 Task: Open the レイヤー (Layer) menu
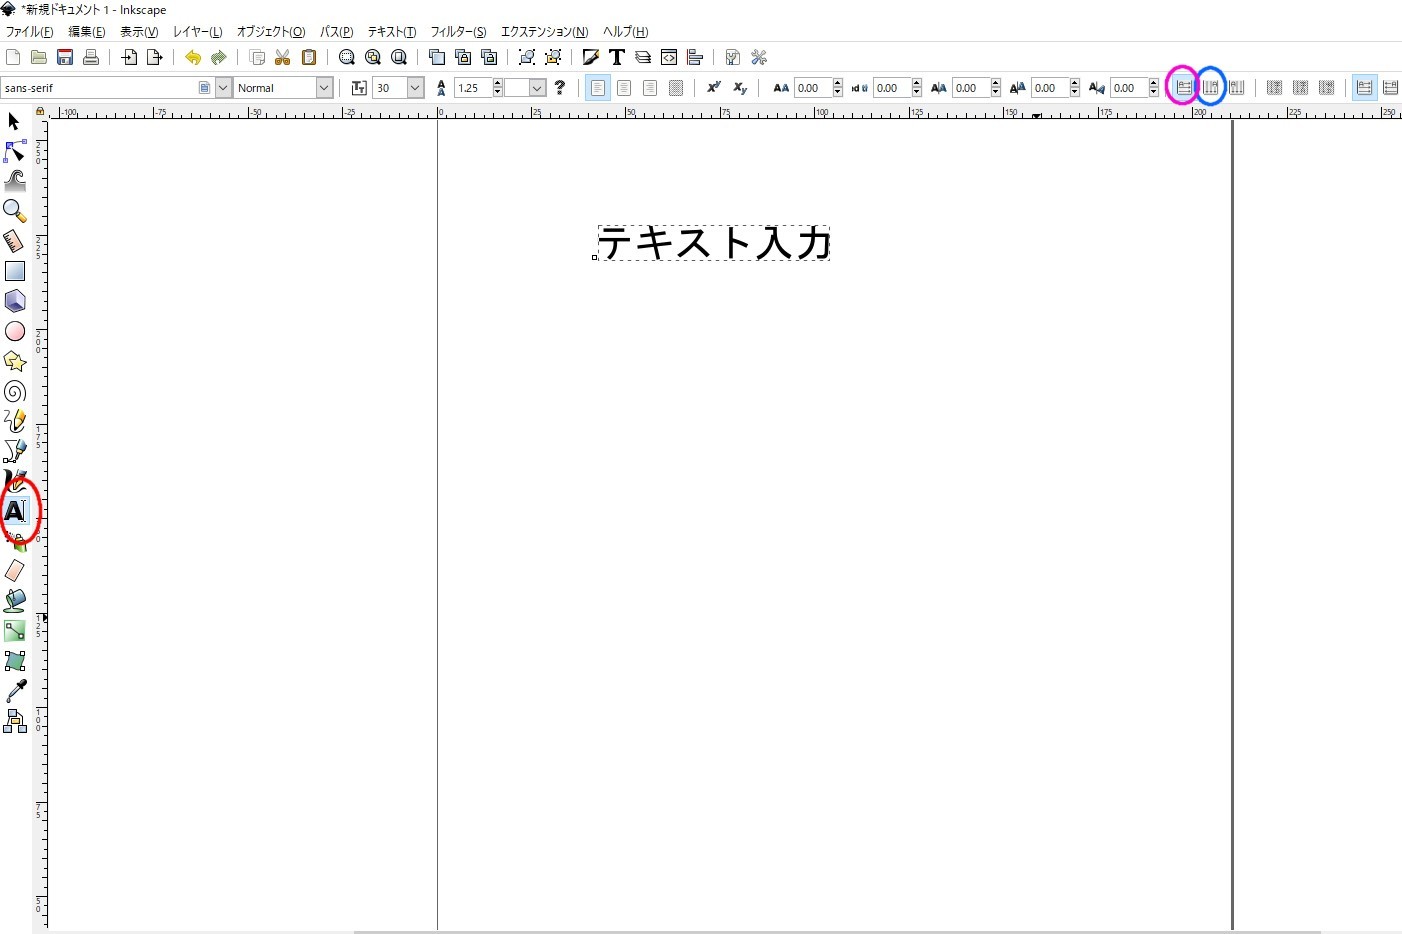click(197, 32)
